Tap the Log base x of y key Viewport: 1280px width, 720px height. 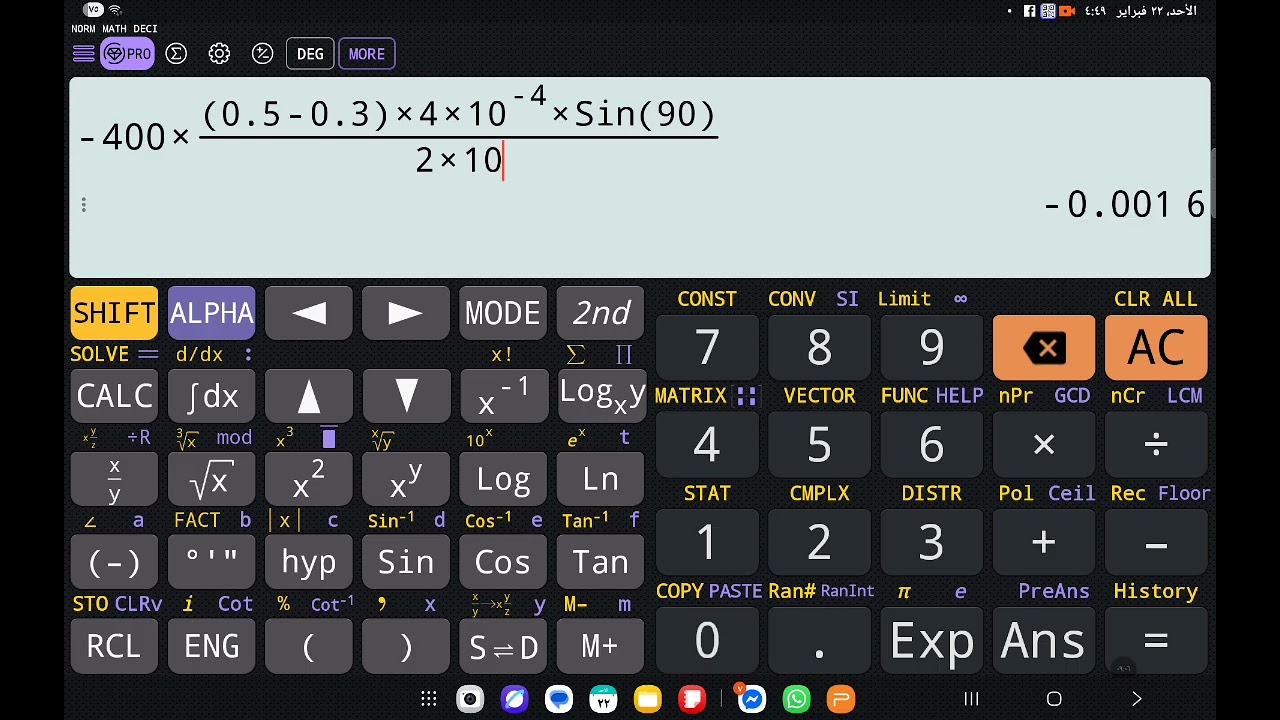coord(601,396)
